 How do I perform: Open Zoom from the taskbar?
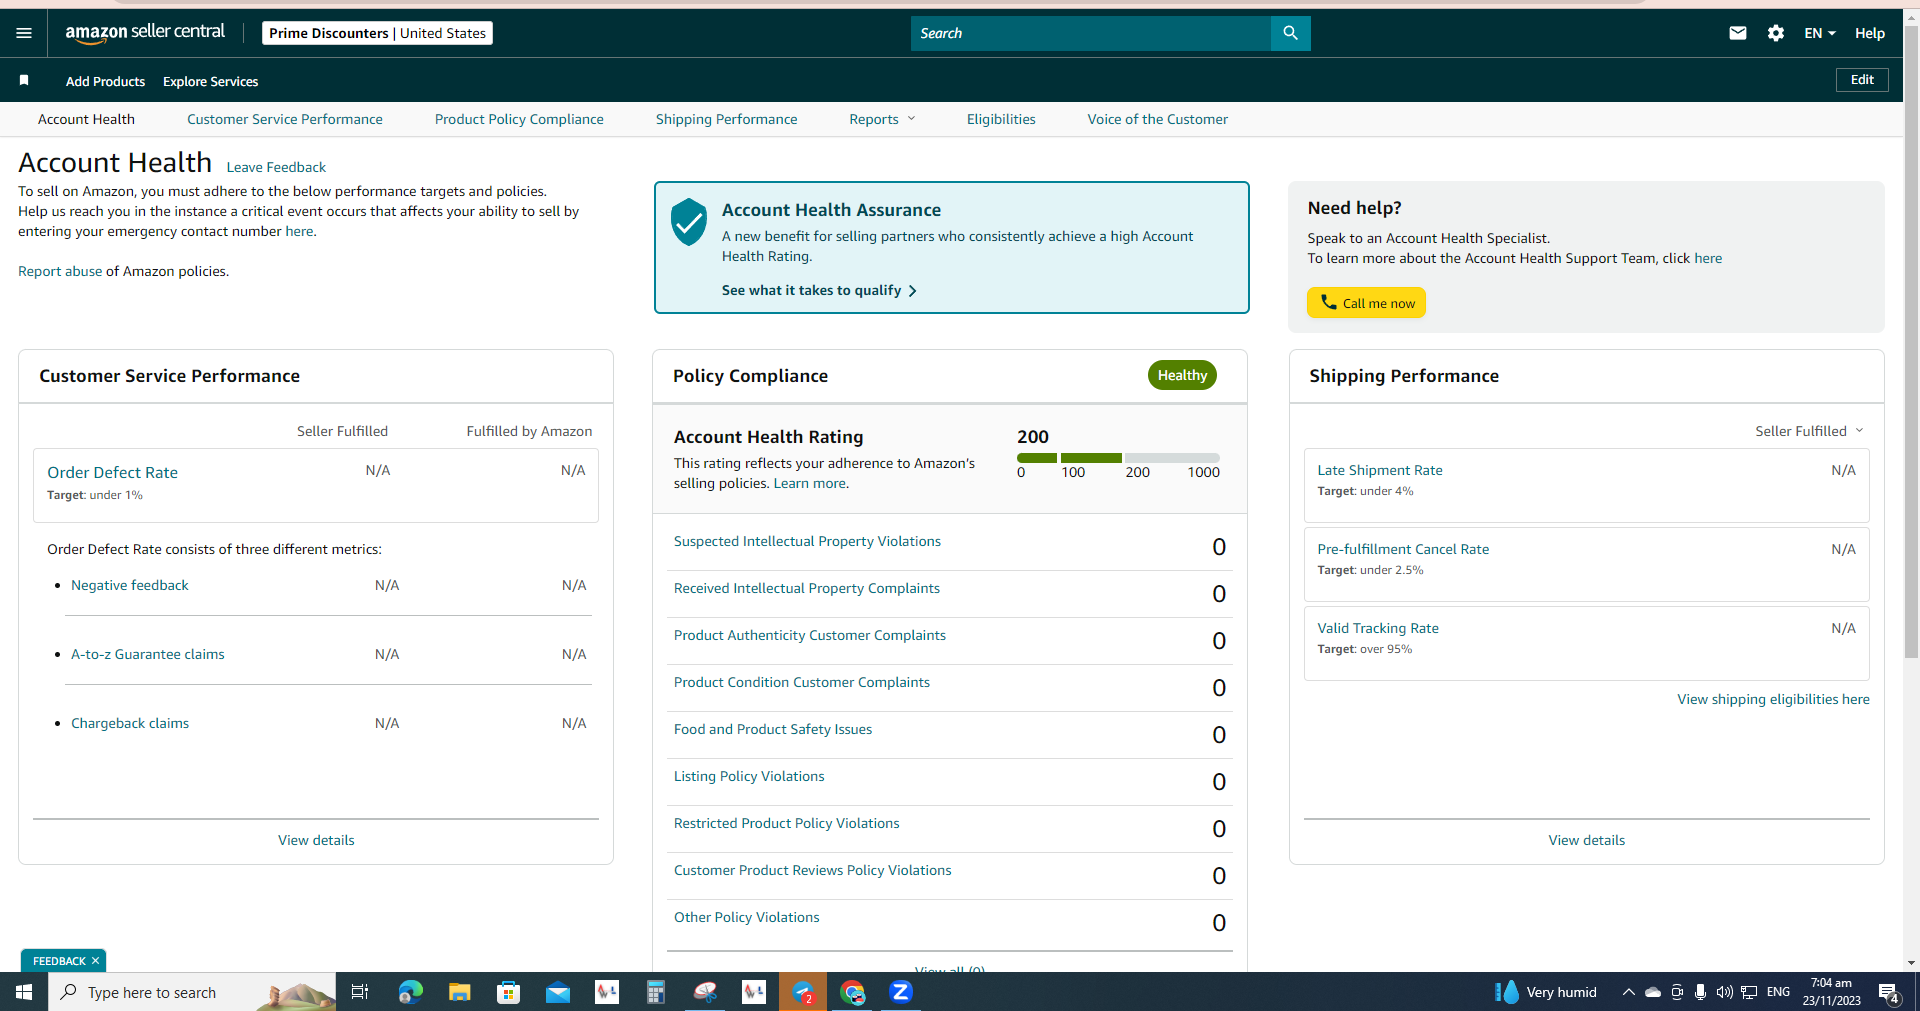(x=901, y=992)
